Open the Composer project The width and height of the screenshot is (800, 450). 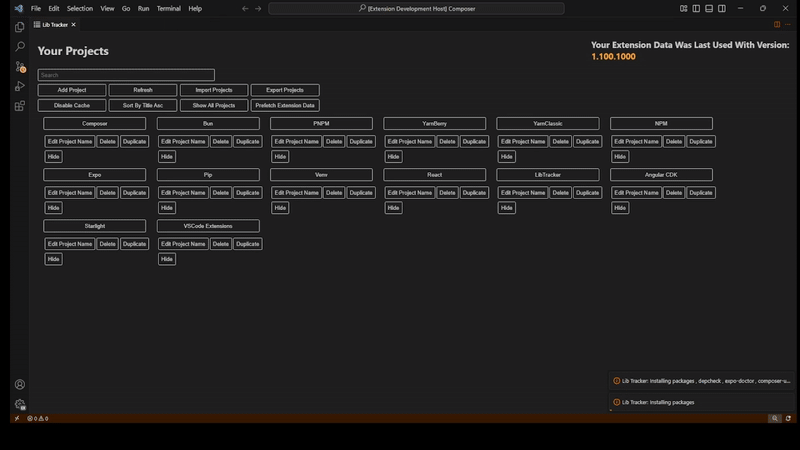point(94,123)
